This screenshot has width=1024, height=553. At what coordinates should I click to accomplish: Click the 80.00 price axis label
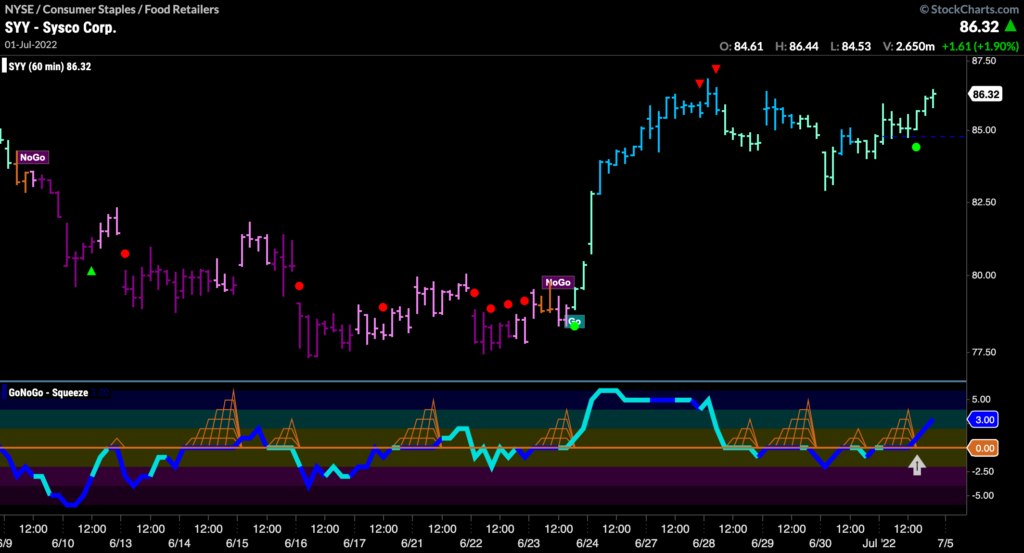984,275
